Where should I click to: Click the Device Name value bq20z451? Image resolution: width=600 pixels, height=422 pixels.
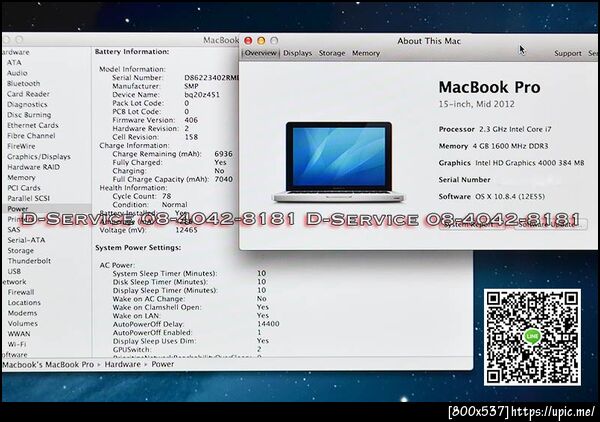tap(202, 95)
